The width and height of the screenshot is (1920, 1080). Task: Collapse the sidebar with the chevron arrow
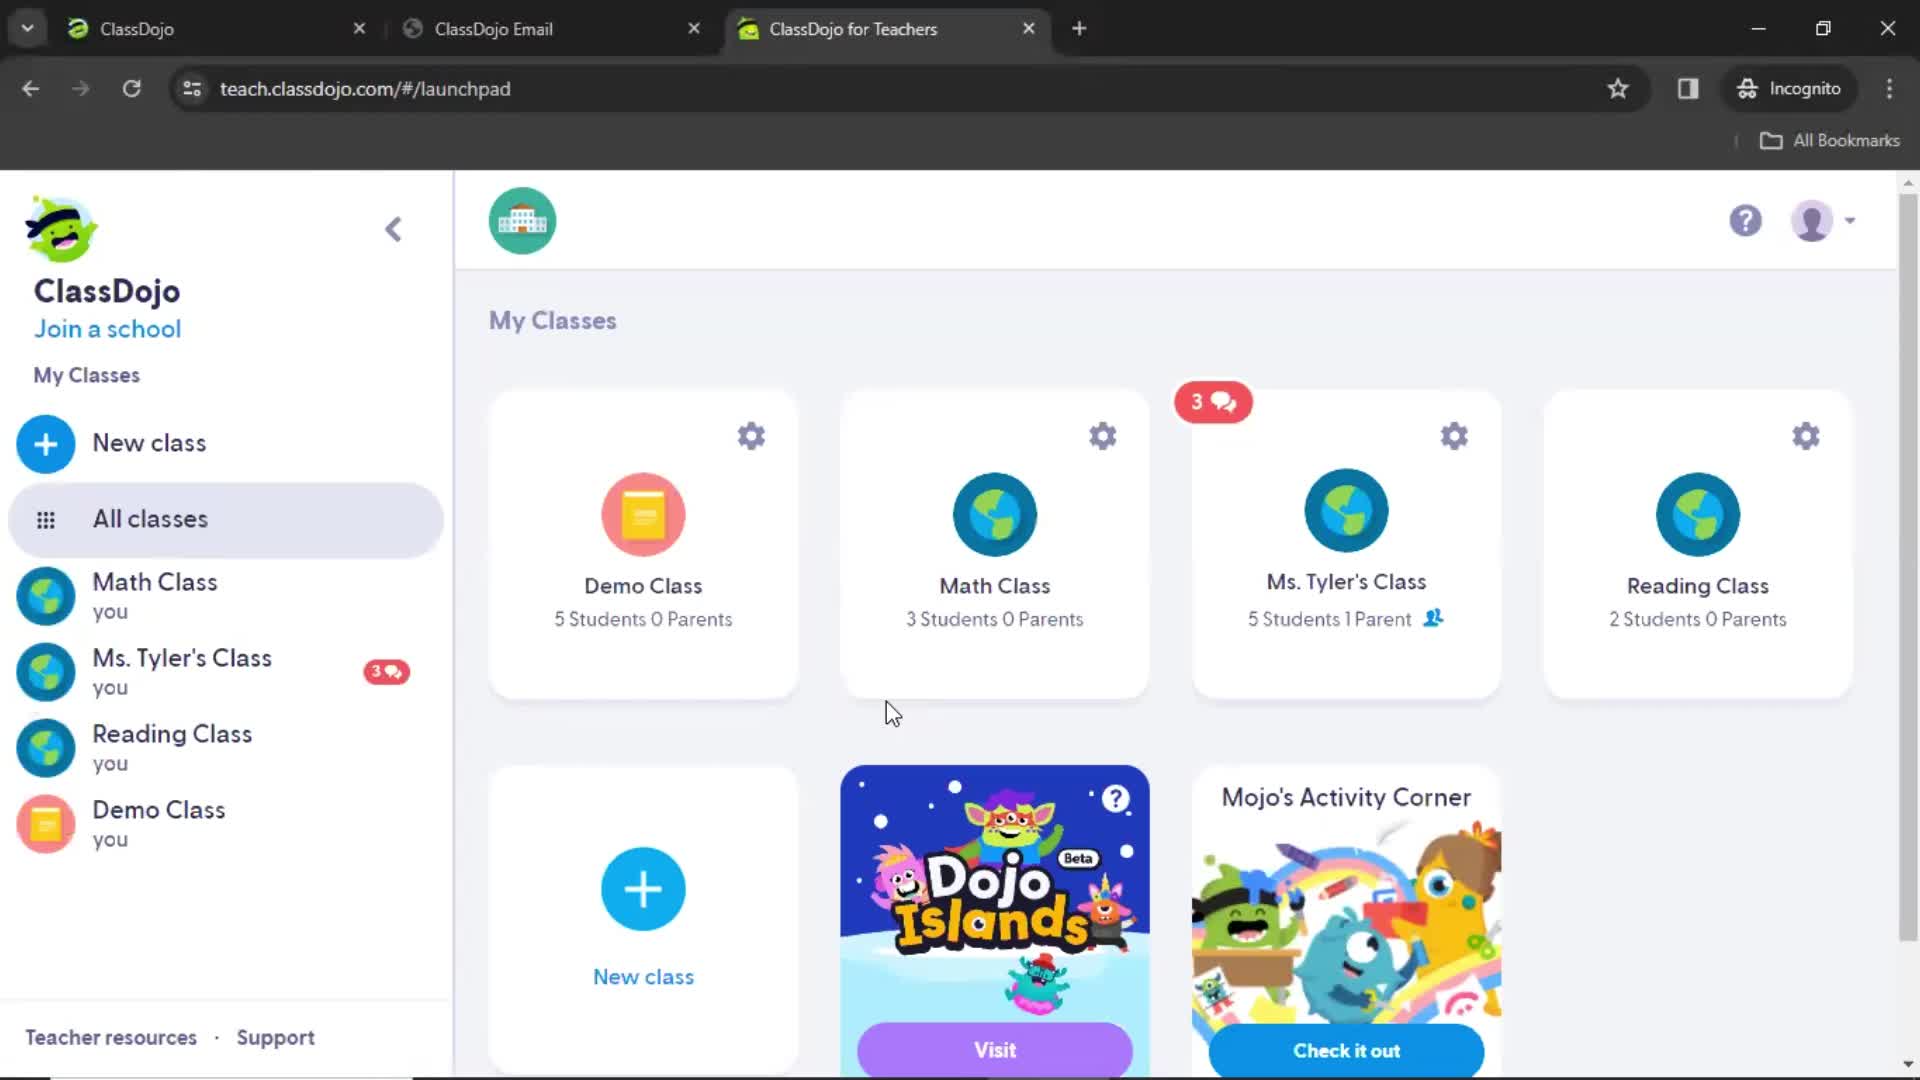[x=393, y=229]
